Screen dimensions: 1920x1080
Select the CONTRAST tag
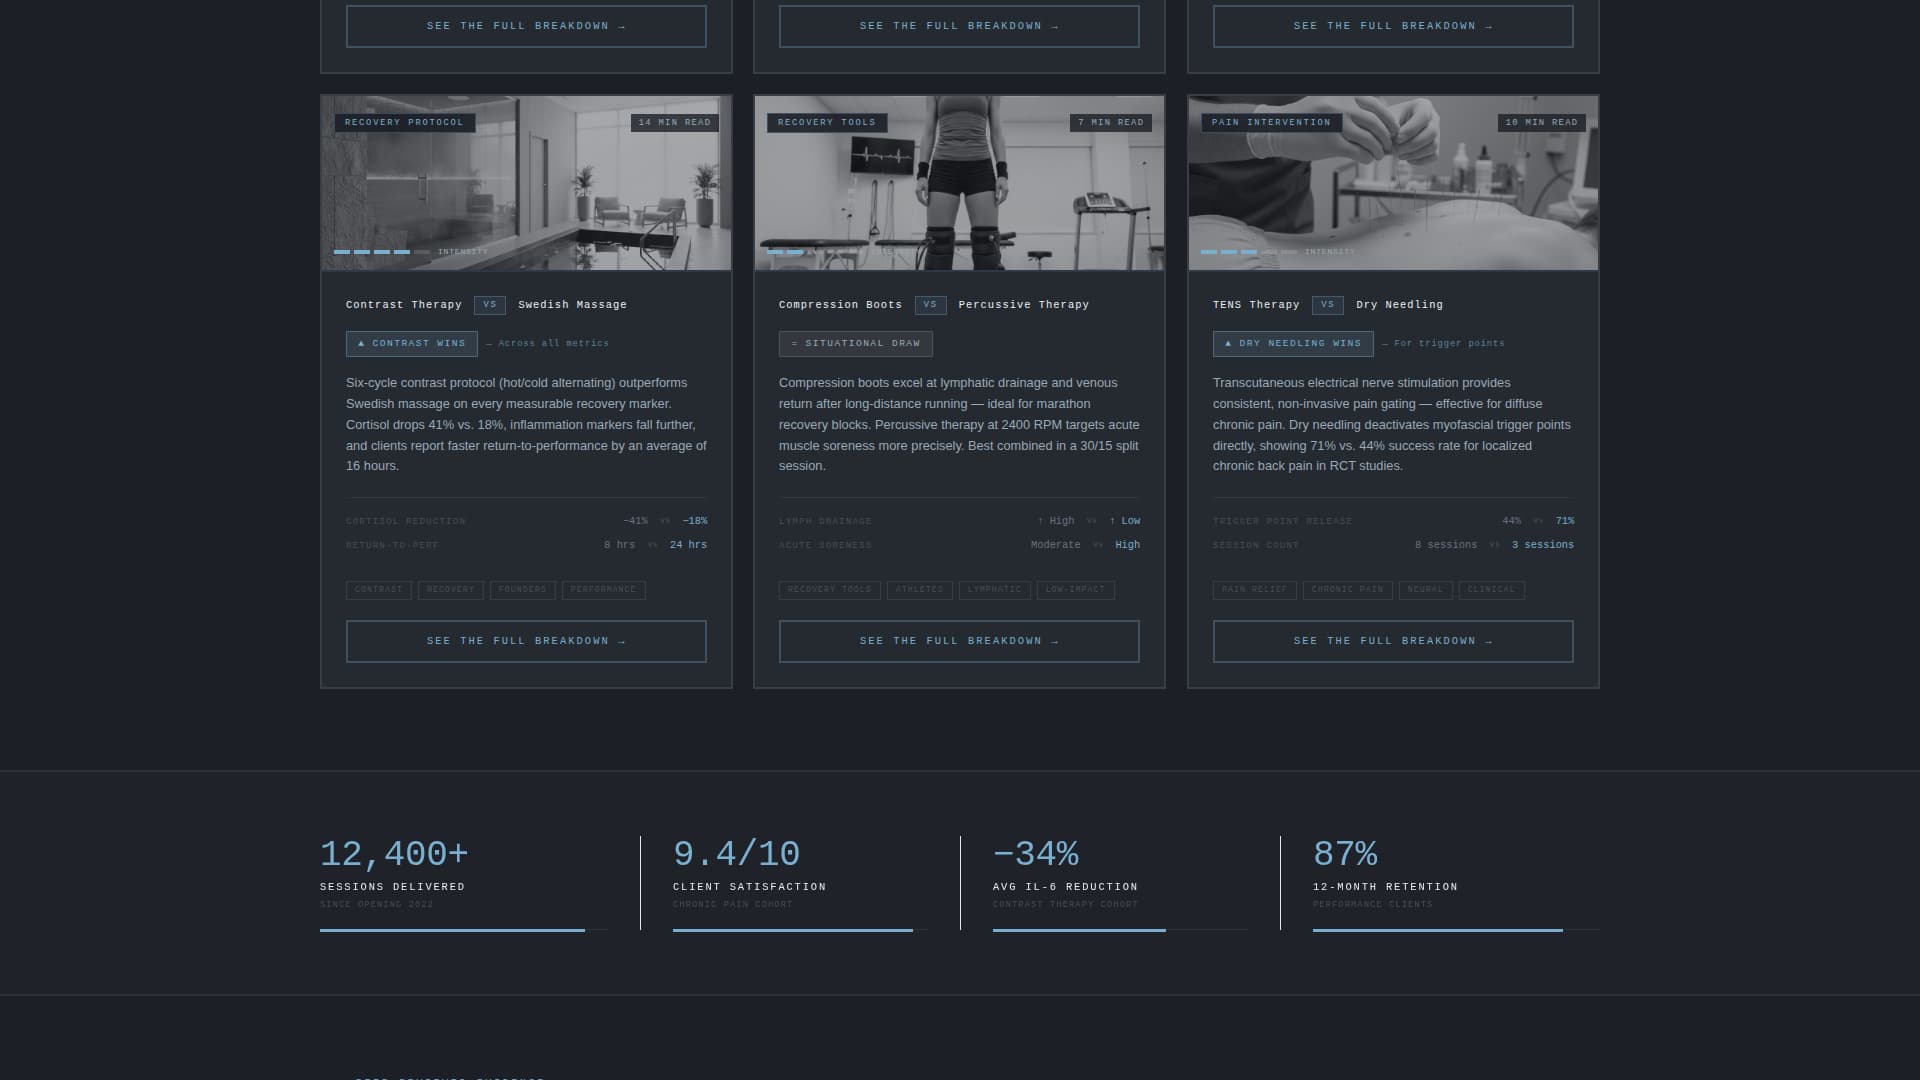click(379, 590)
